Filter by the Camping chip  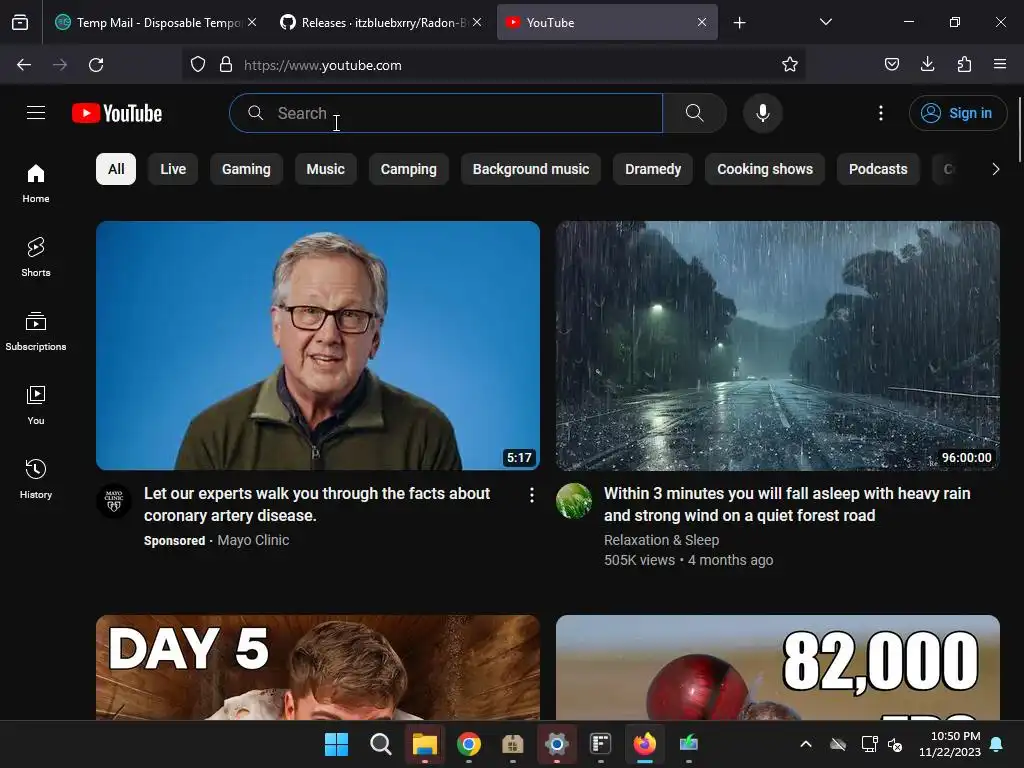click(409, 169)
